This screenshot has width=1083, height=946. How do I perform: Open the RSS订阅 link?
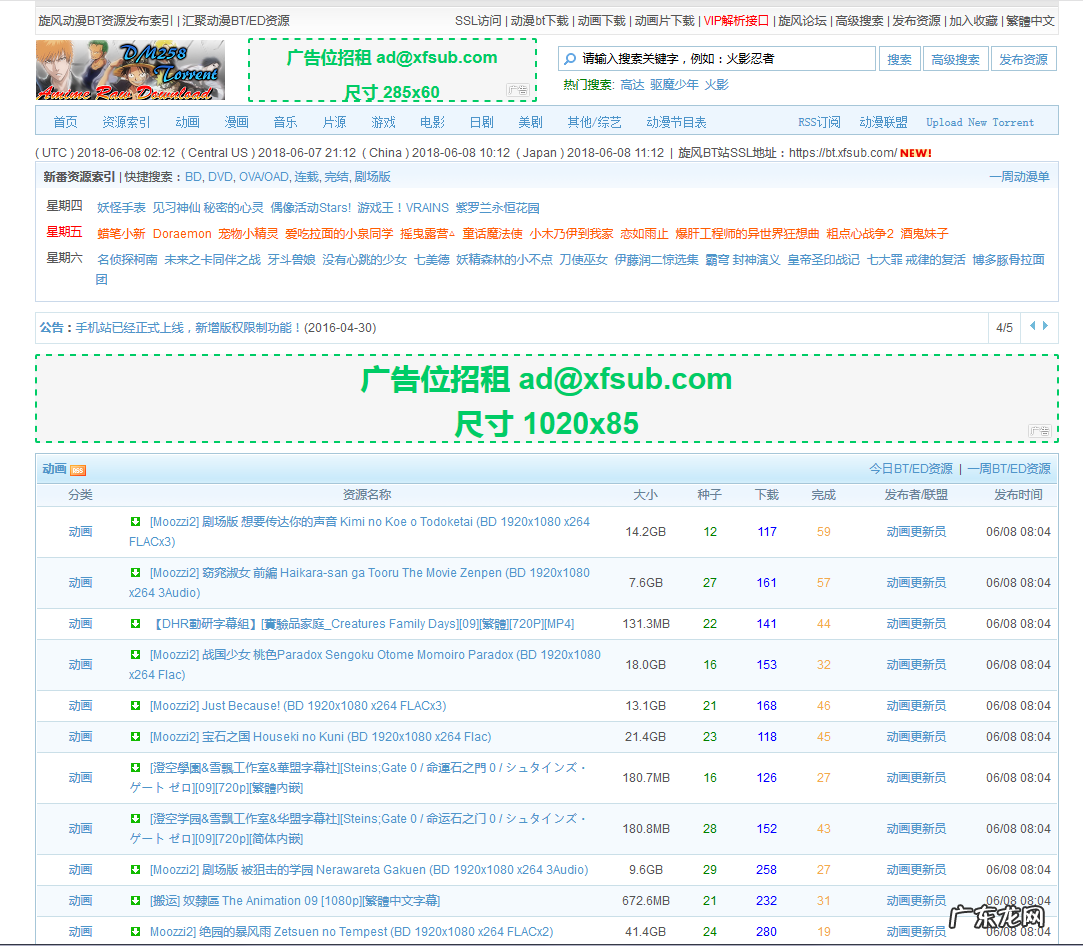[819, 122]
